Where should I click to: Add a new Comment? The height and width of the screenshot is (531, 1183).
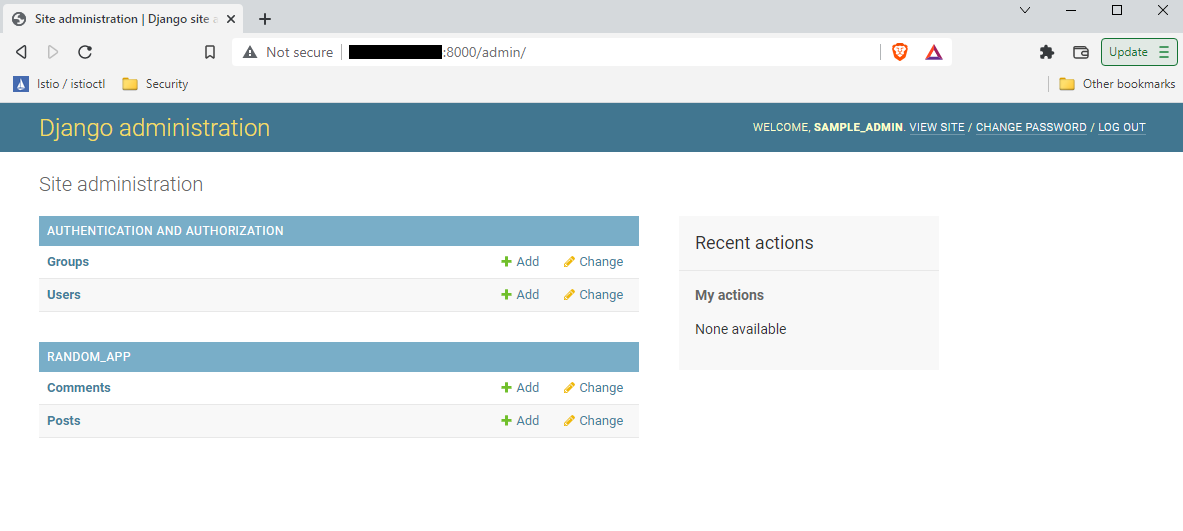[521, 388]
